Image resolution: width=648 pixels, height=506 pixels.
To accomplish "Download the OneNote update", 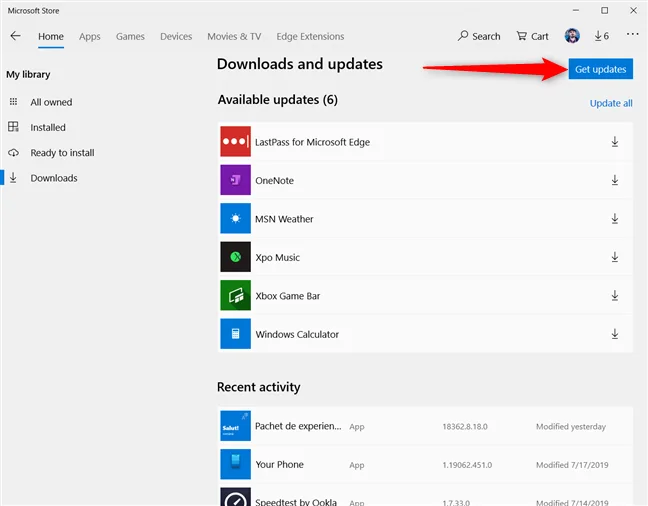I will 615,180.
